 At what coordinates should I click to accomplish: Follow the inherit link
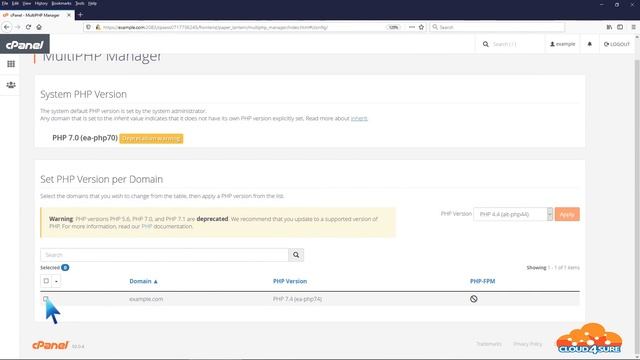click(x=359, y=118)
